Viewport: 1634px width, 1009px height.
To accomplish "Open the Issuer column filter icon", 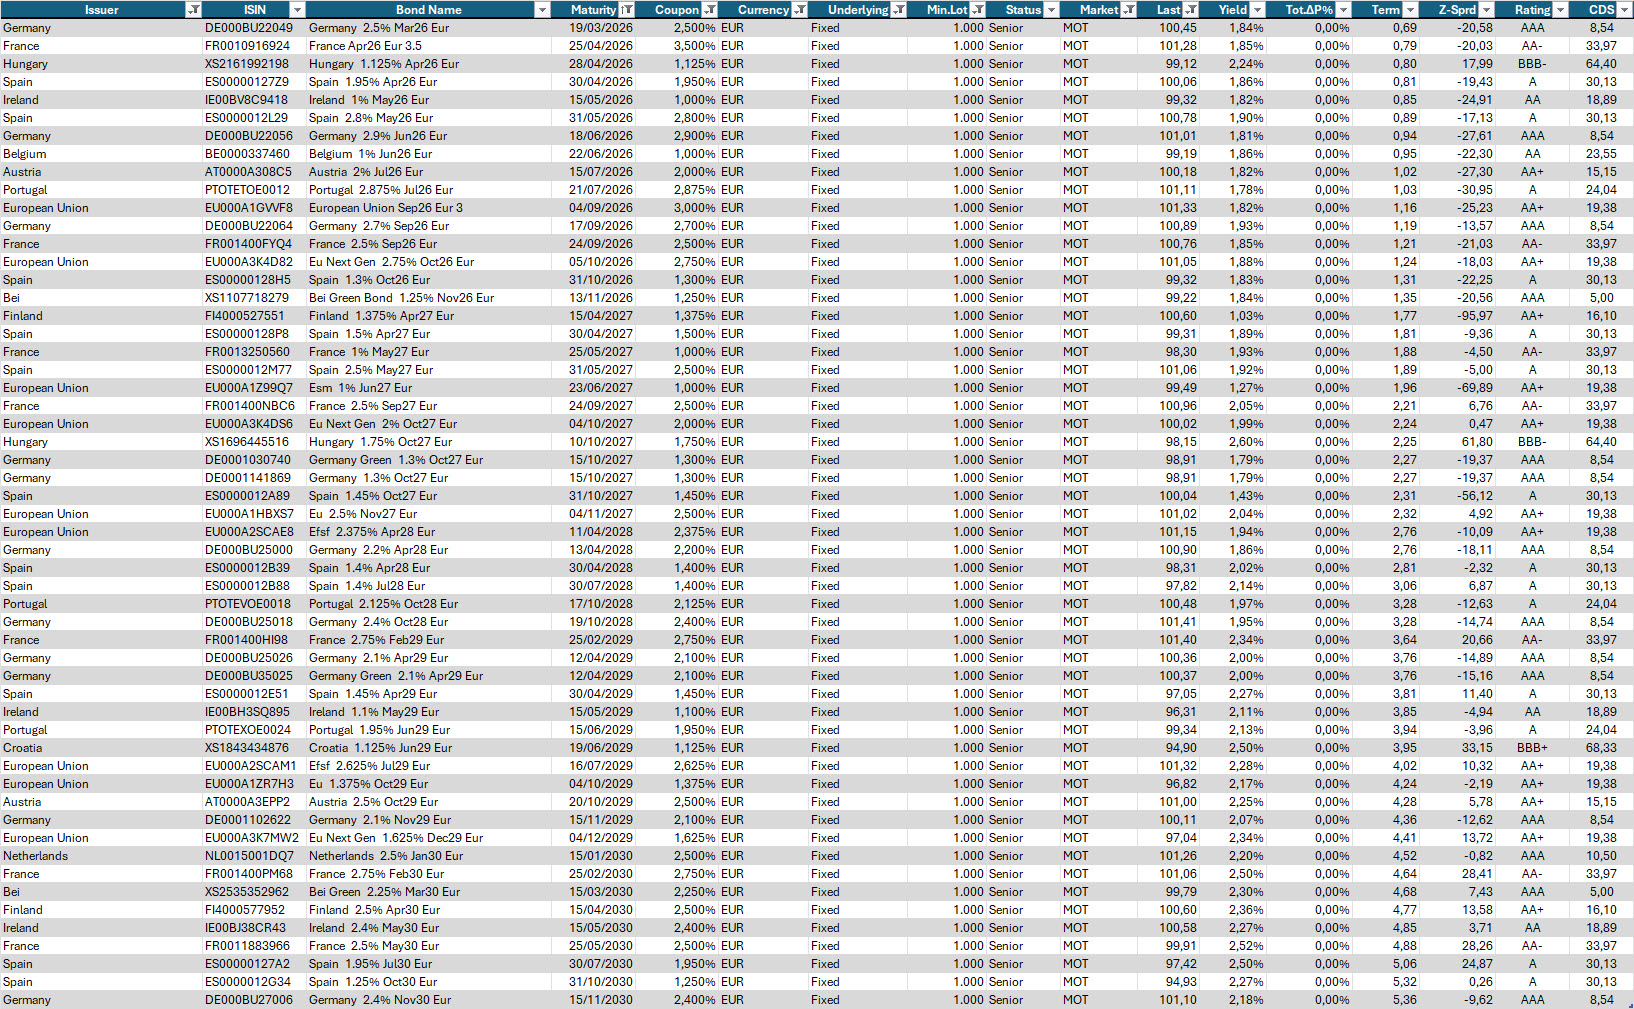I will pos(193,10).
